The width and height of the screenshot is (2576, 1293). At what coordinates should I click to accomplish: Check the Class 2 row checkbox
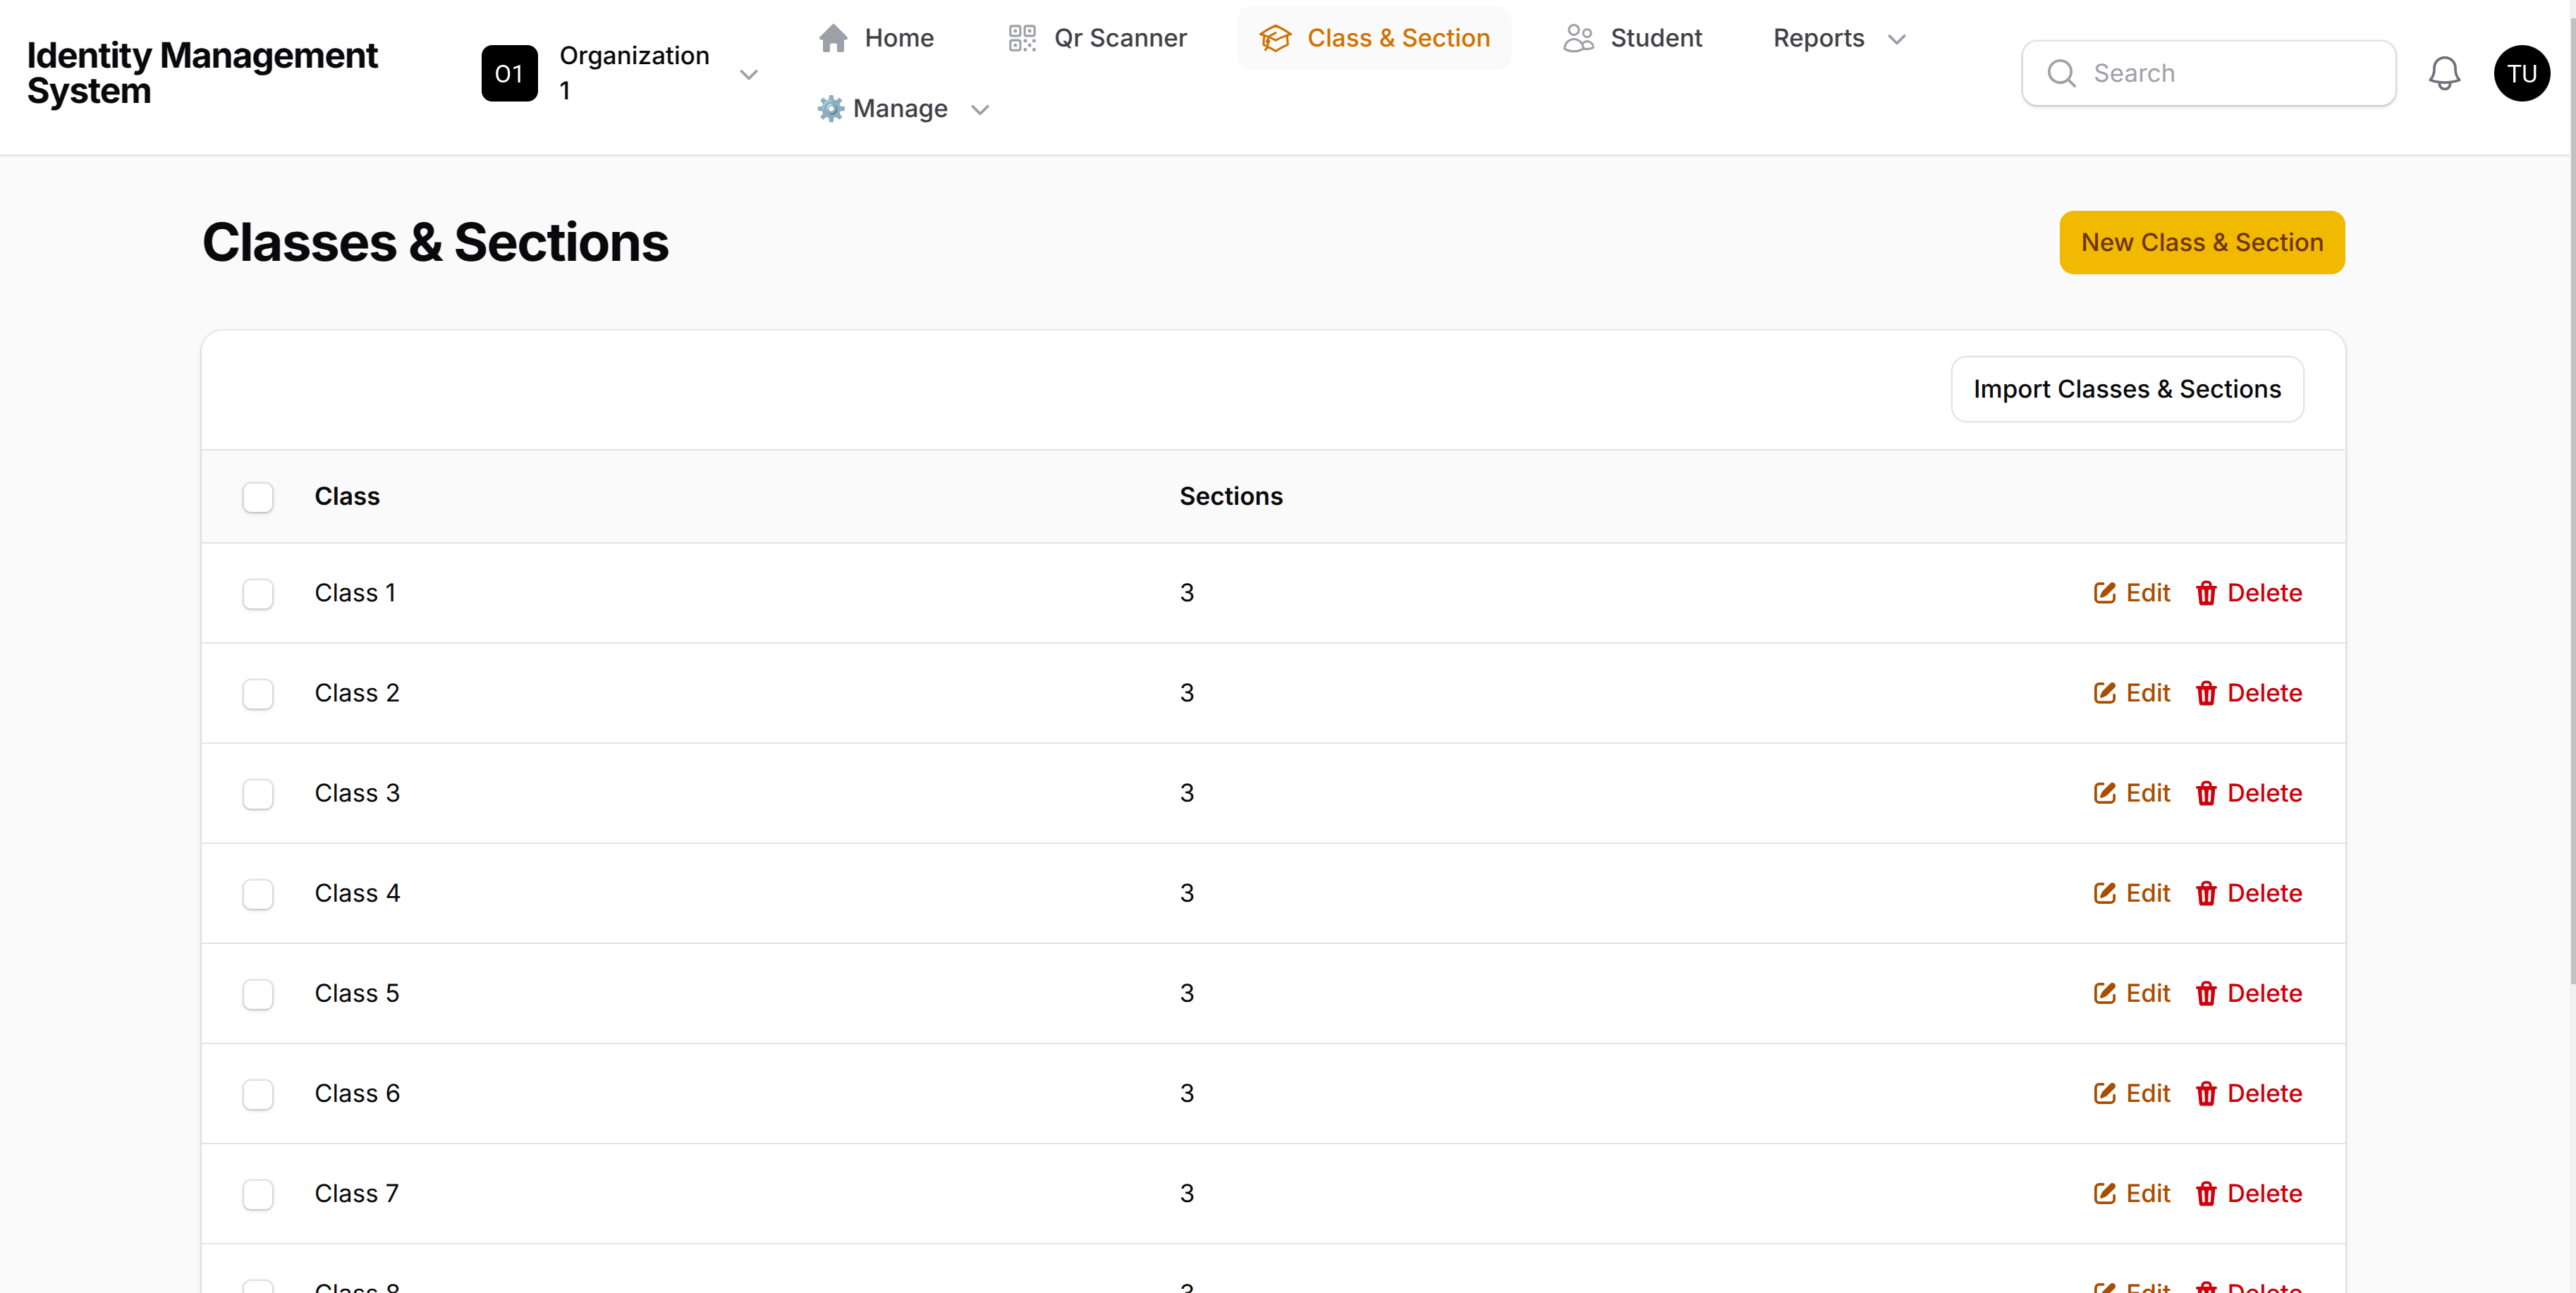click(258, 693)
